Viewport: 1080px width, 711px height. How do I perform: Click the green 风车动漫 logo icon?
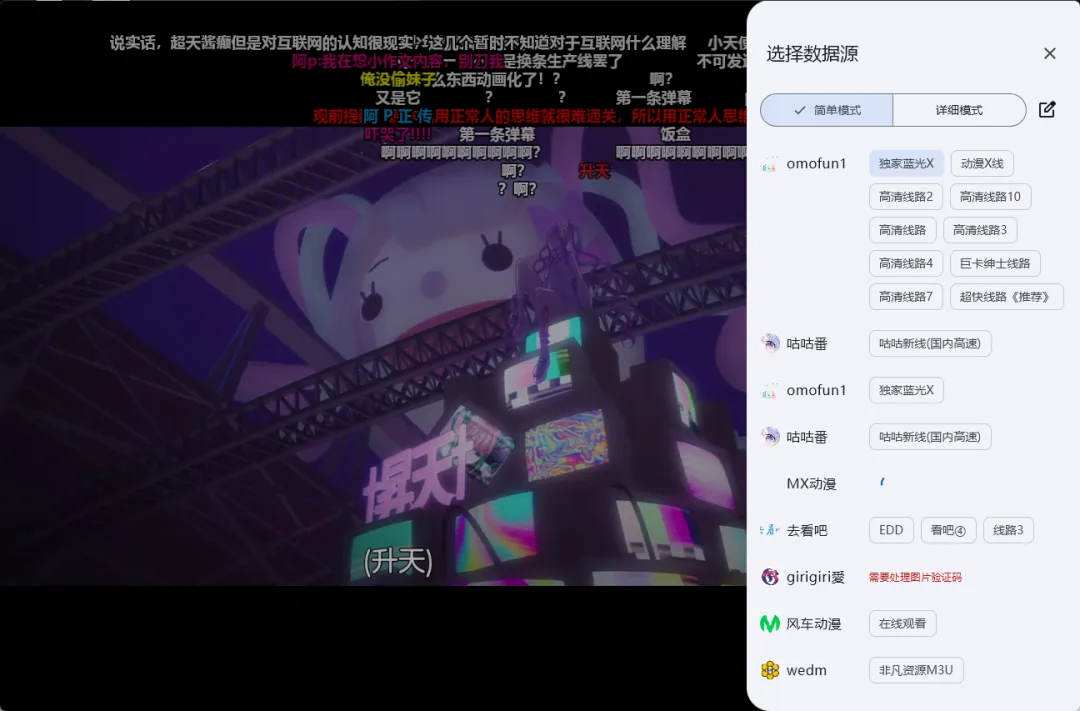tap(769, 624)
